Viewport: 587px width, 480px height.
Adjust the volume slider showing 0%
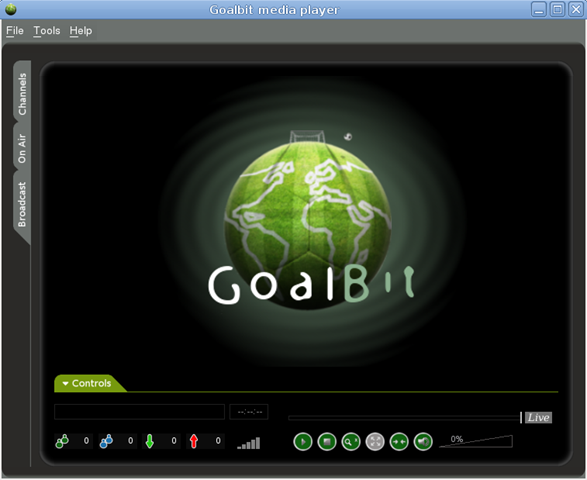[x=476, y=441]
